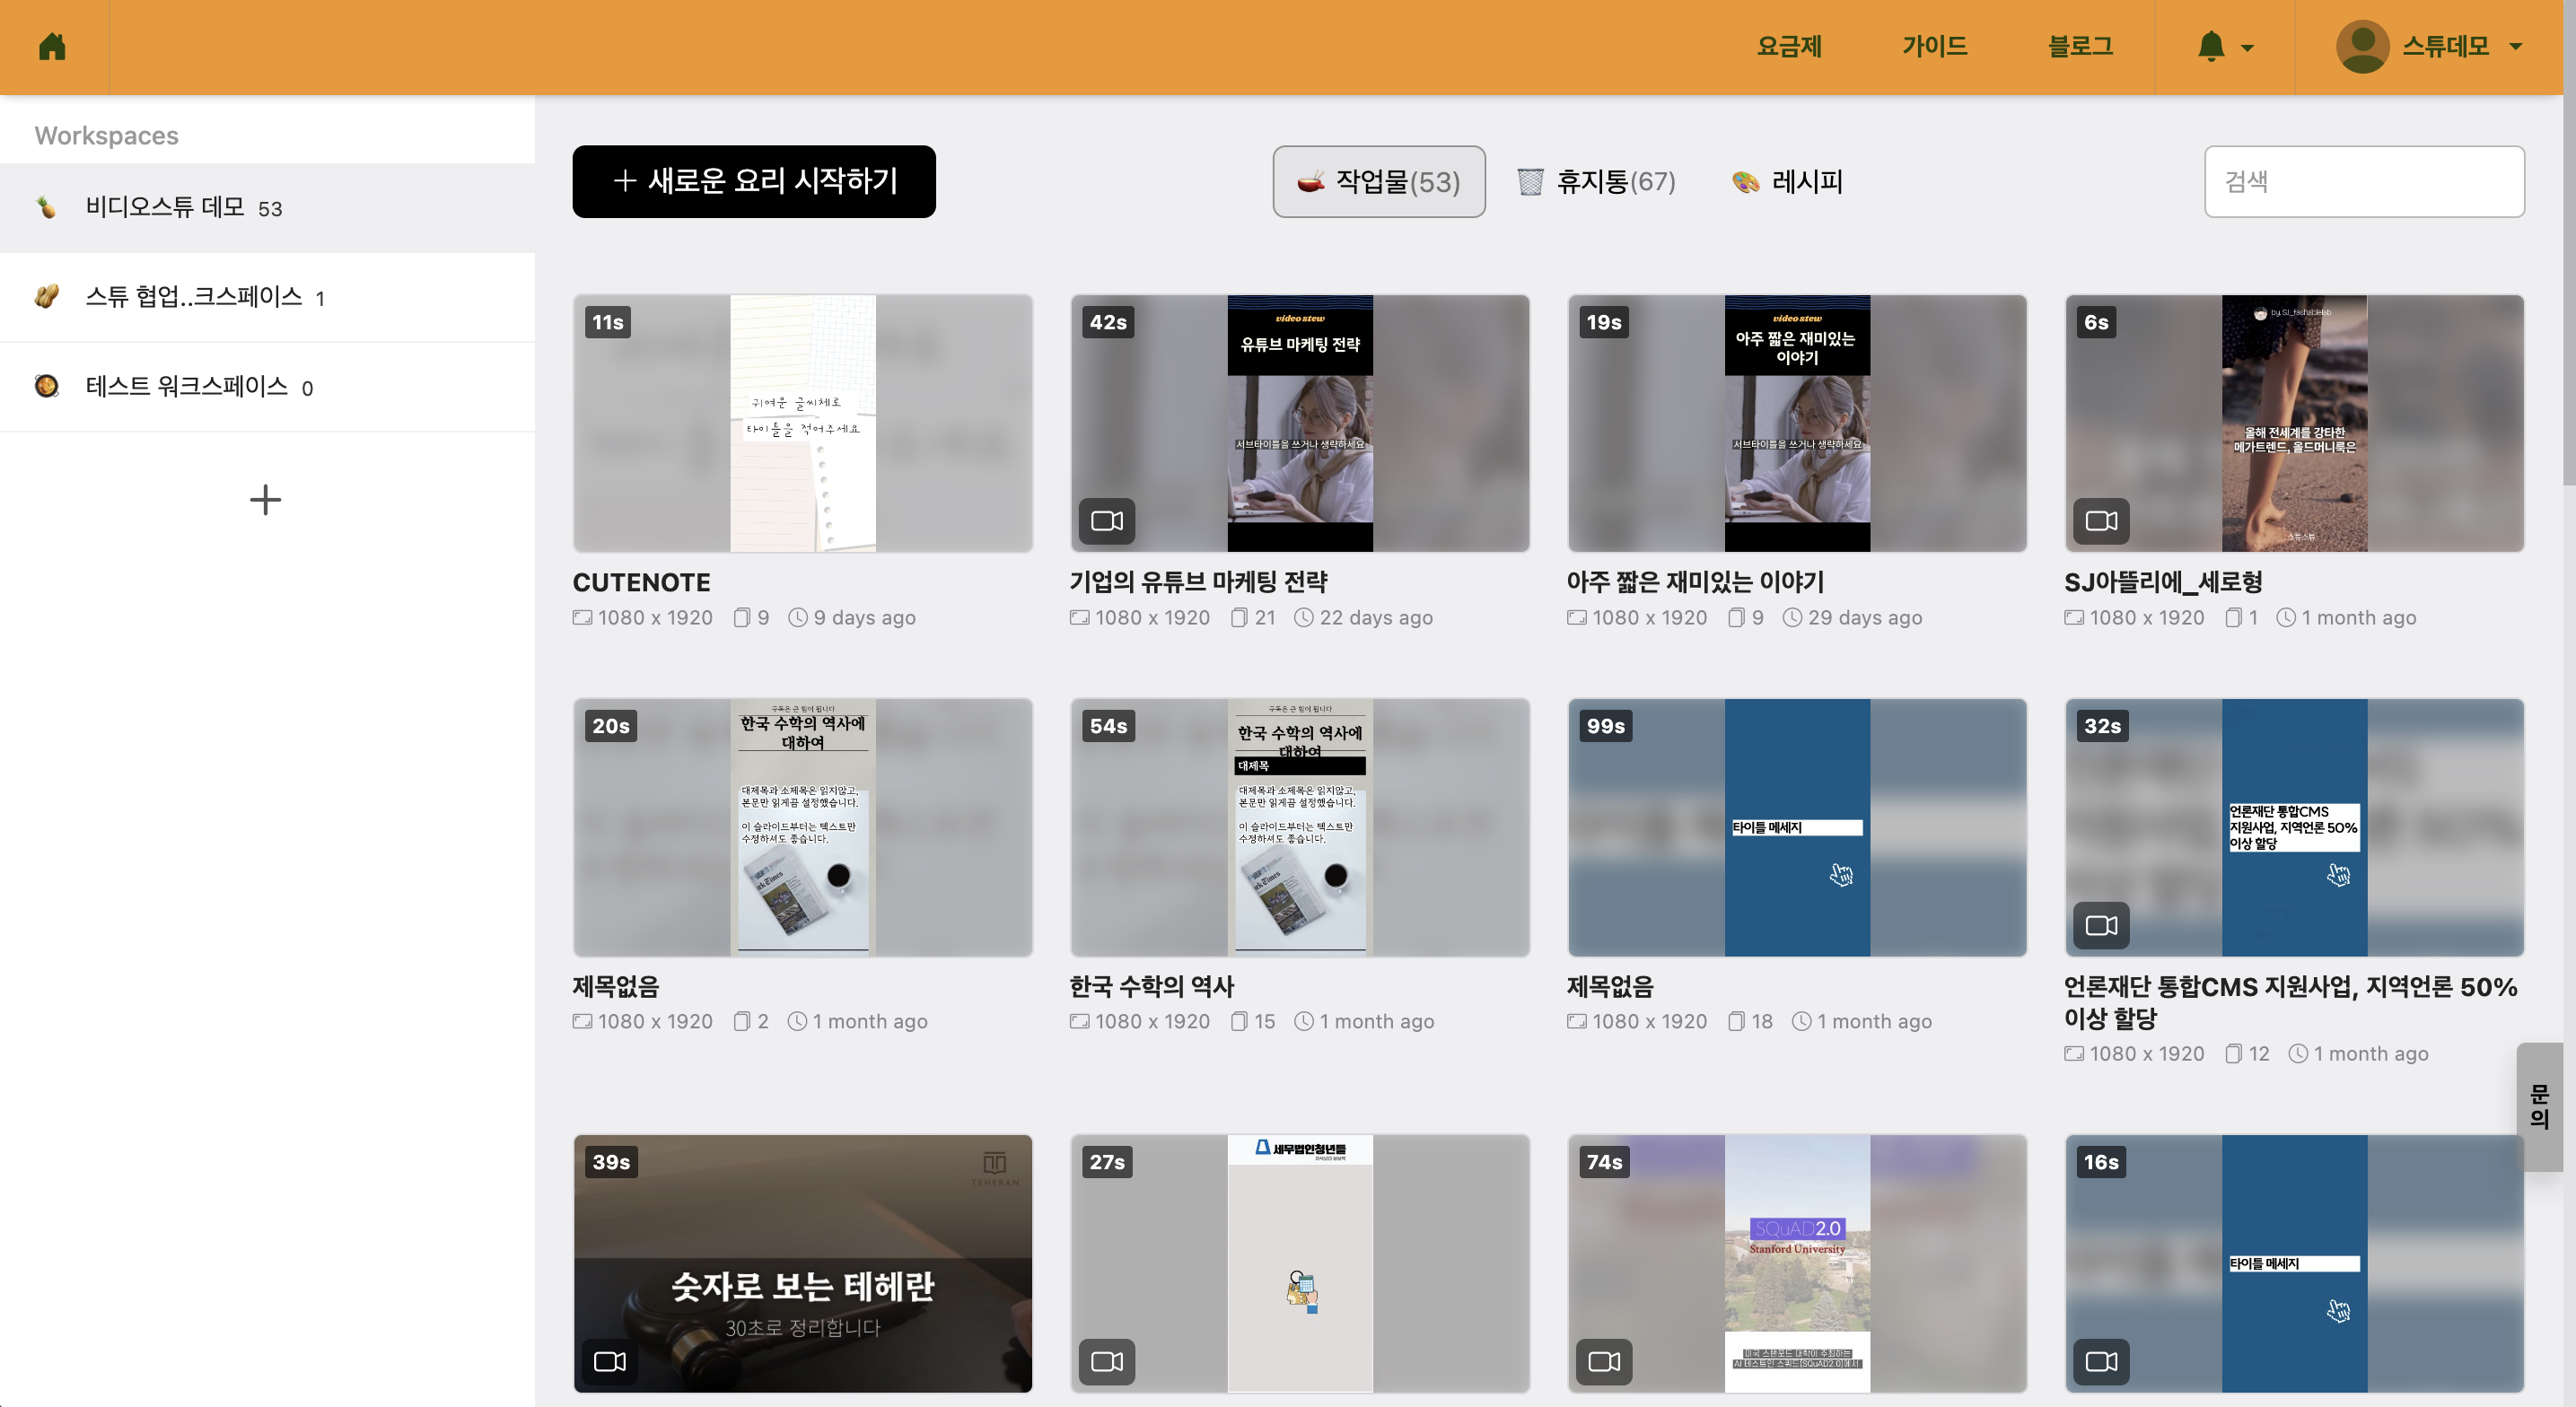This screenshot has height=1407, width=2576.
Task: Switch to the 작업물(53) tab
Action: (x=1378, y=182)
